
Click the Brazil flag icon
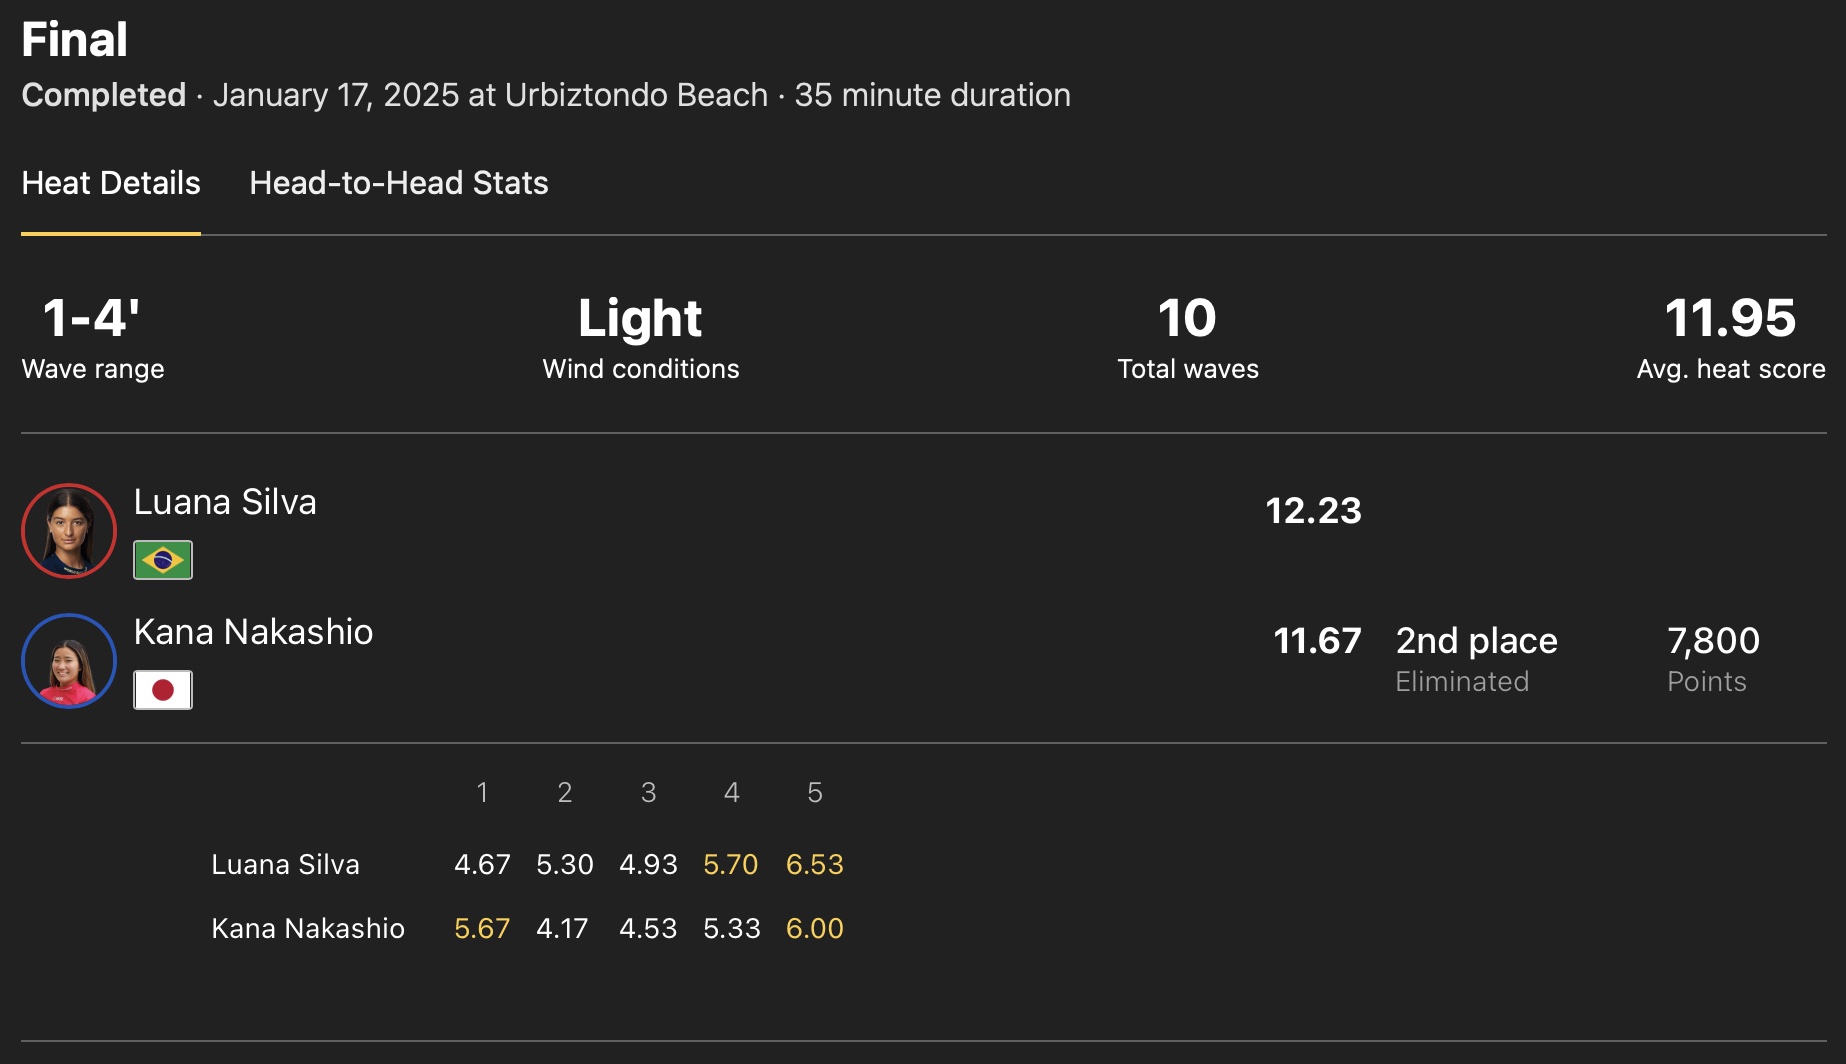[x=163, y=560]
